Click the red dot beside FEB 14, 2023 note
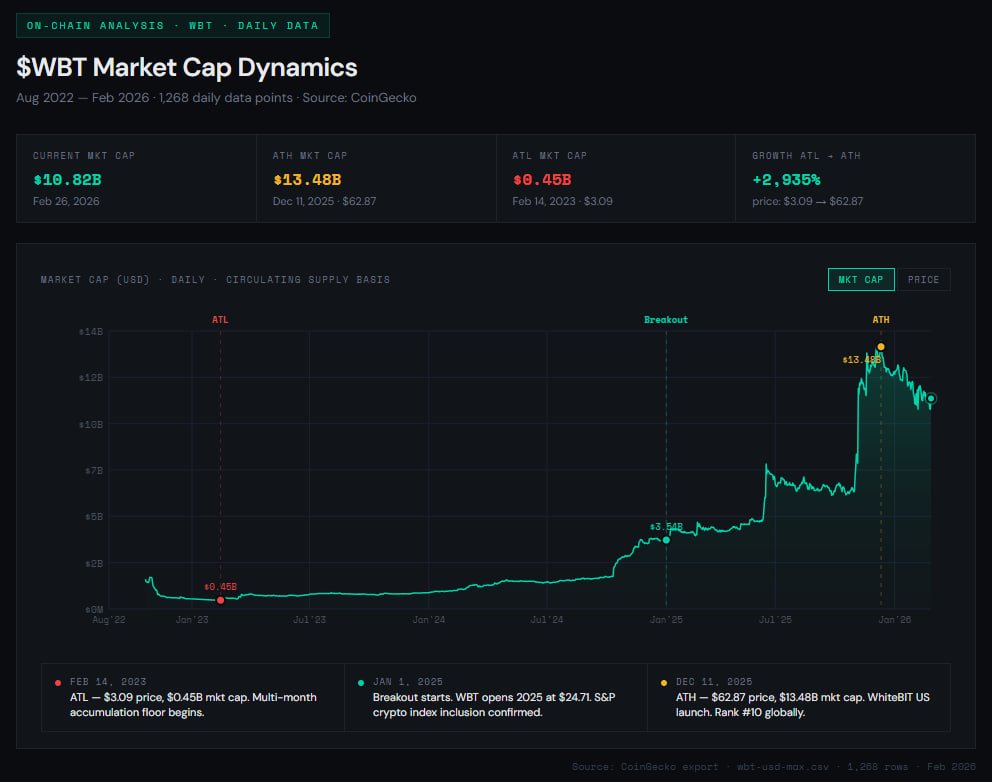 coord(59,682)
